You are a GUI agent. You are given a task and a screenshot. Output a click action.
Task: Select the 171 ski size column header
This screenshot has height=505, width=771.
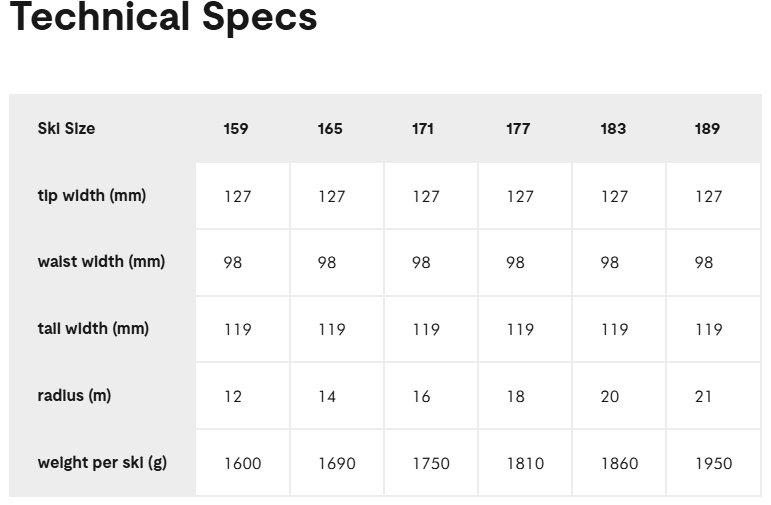tap(423, 129)
